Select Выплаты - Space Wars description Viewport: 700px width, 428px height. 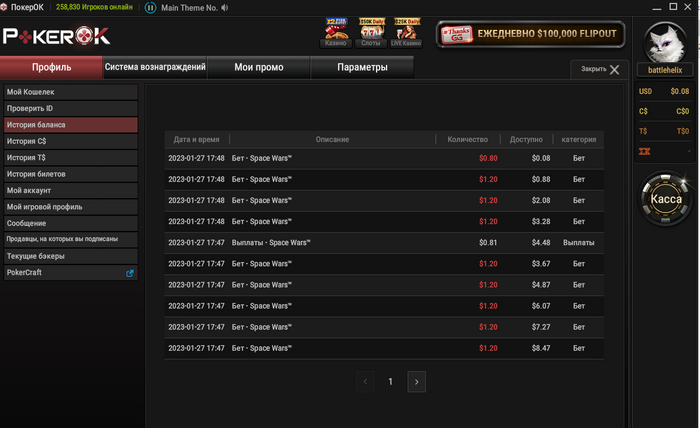click(x=271, y=243)
